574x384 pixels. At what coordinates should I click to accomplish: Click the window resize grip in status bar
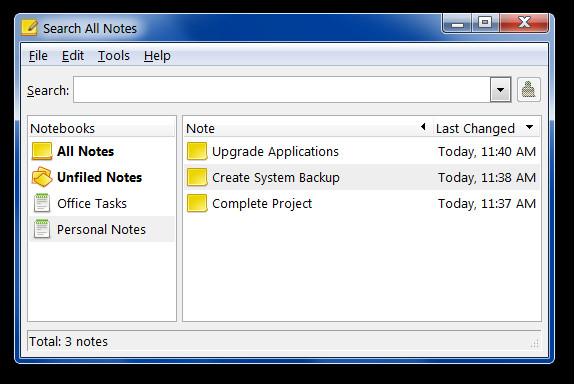[534, 343]
